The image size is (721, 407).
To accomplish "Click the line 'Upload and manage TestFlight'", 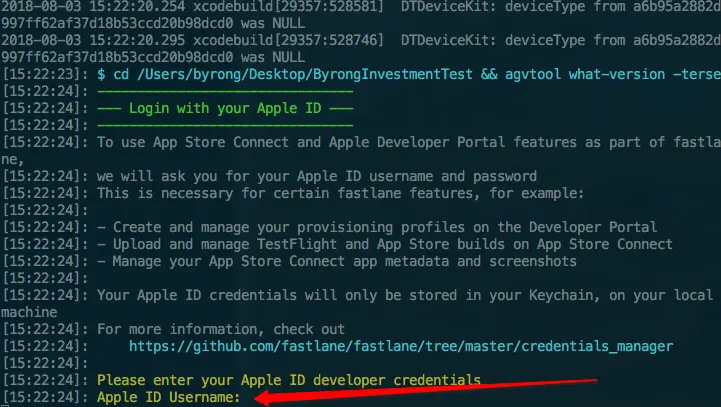I will coord(385,244).
